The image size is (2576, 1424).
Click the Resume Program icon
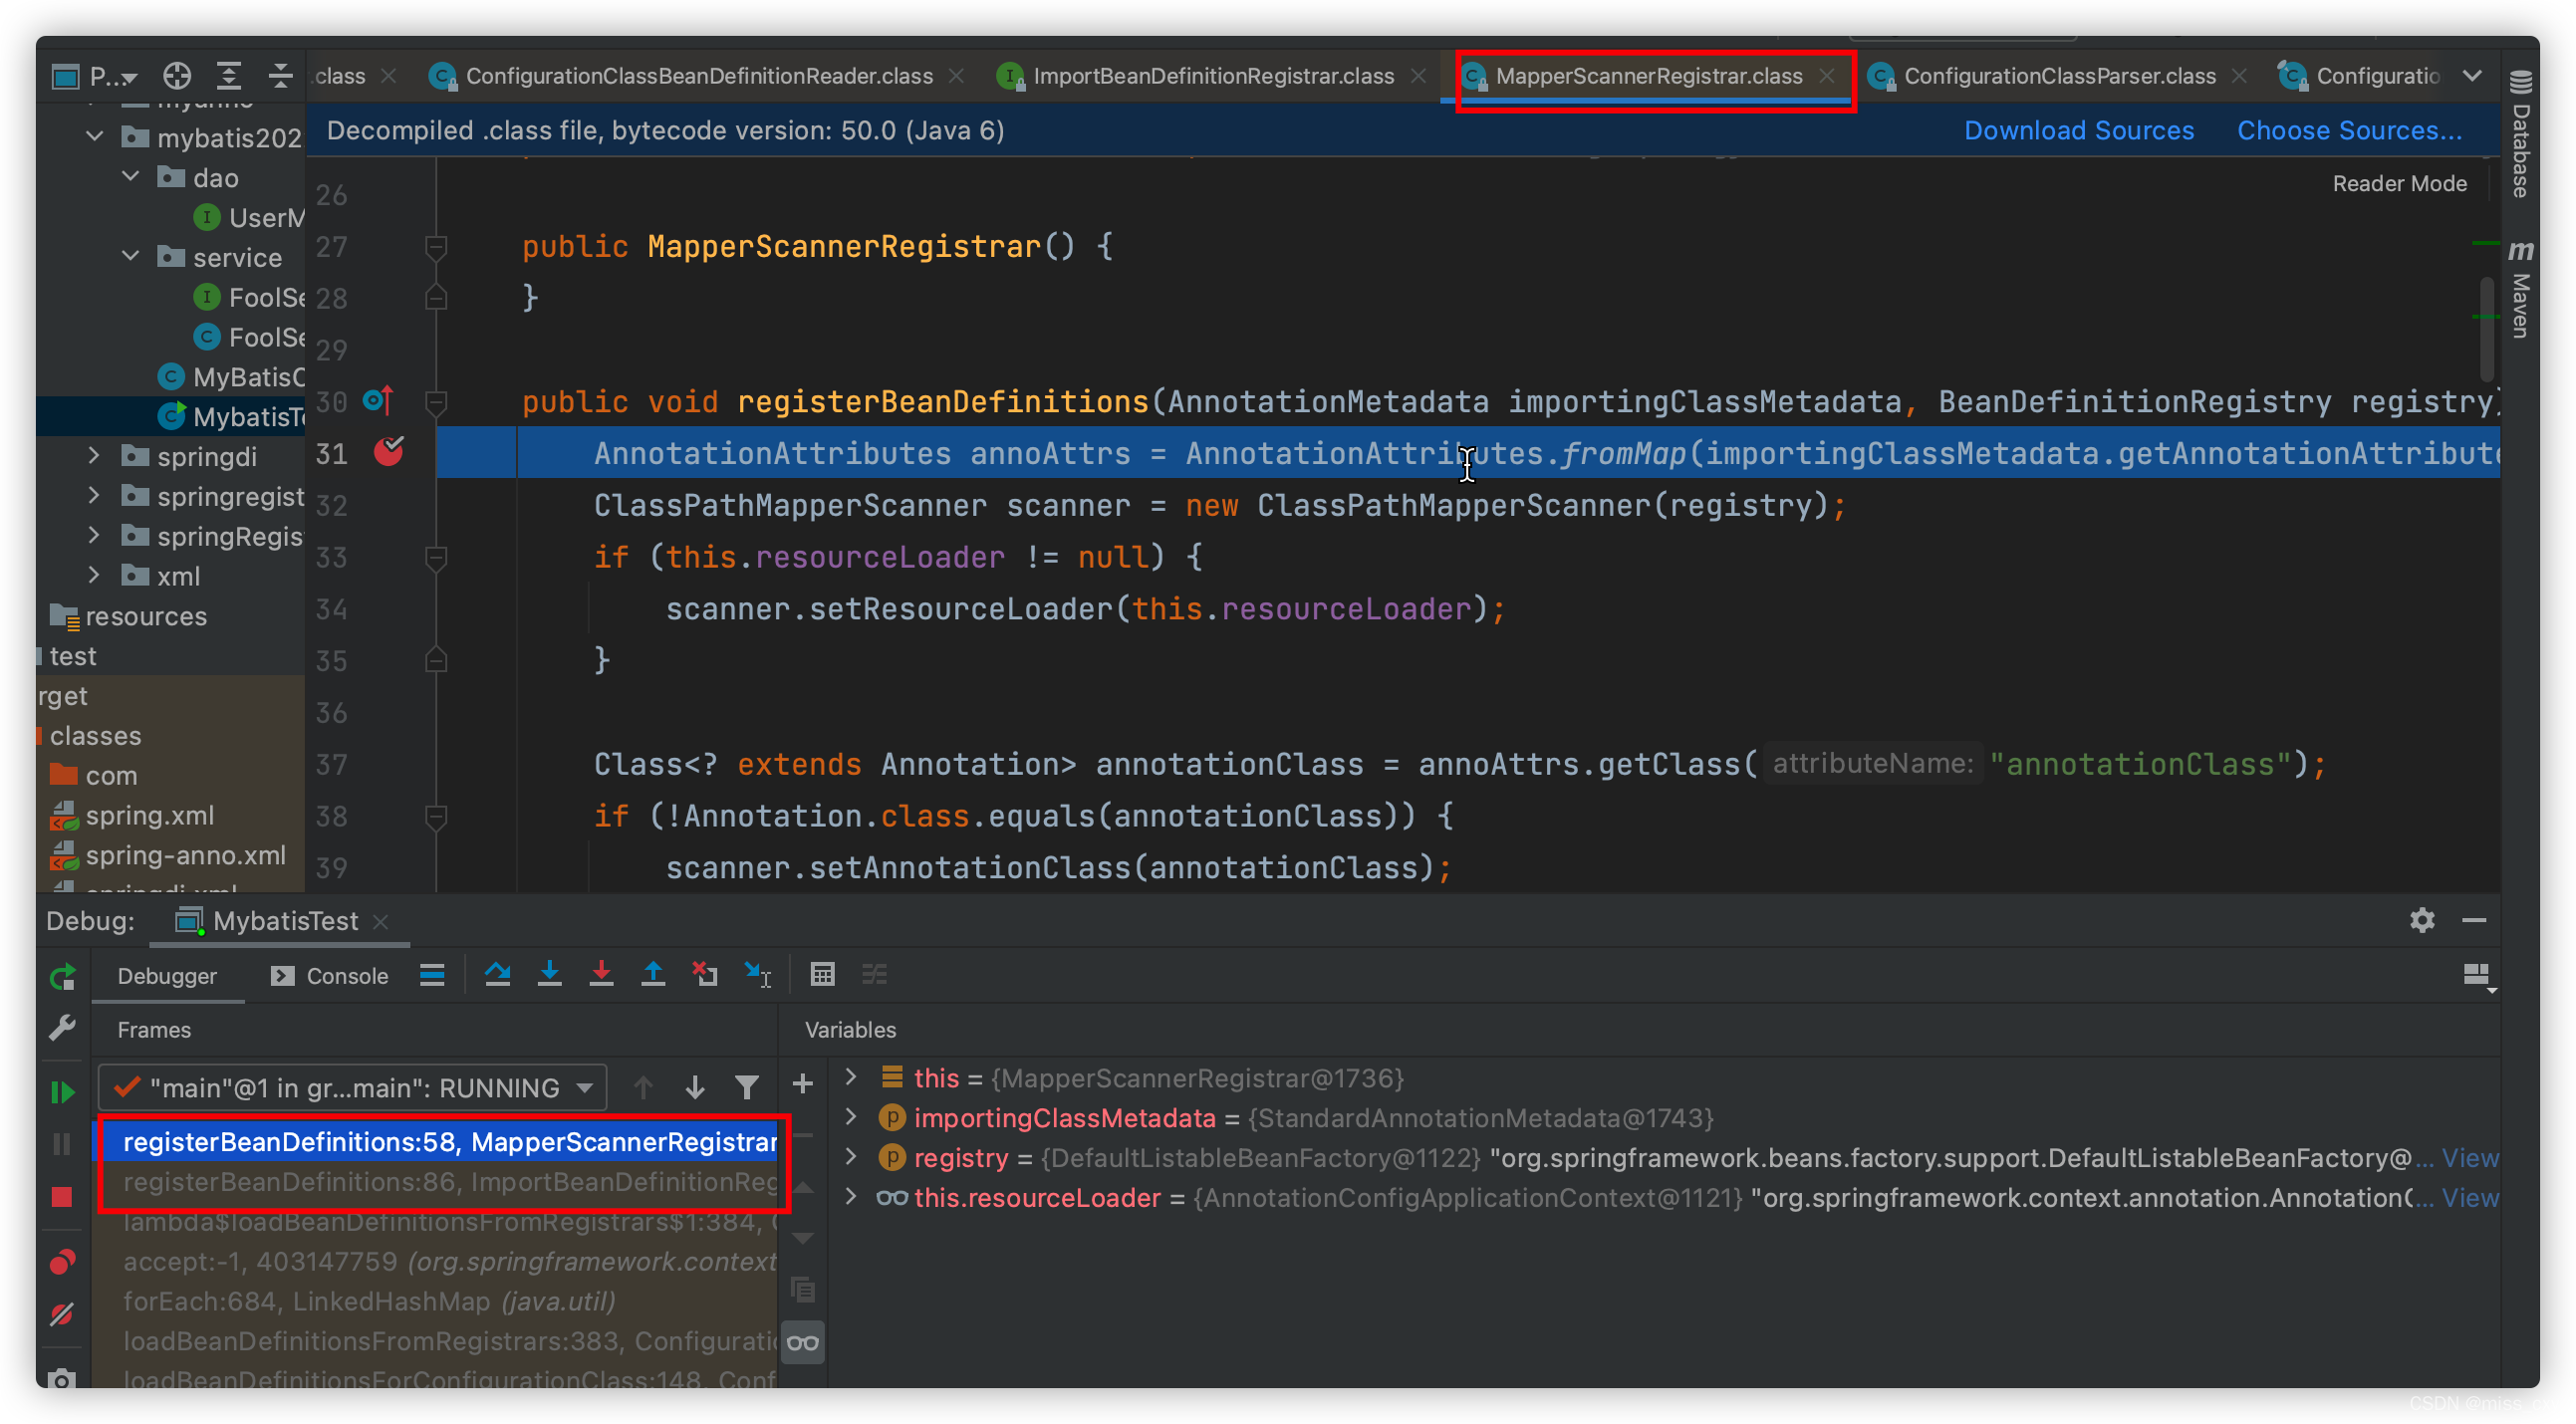coord(62,1092)
